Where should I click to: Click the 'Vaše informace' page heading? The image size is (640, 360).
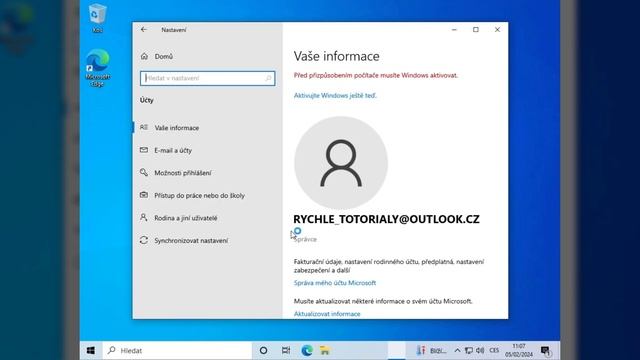(336, 56)
